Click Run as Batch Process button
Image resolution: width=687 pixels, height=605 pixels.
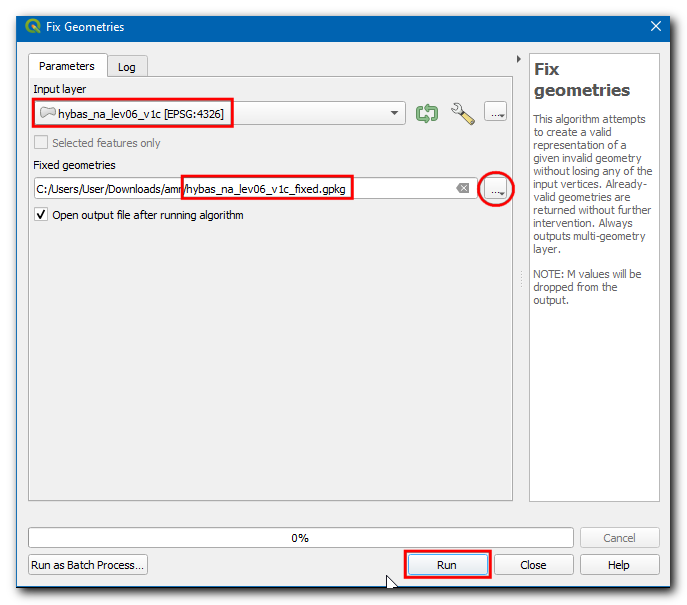[88, 565]
